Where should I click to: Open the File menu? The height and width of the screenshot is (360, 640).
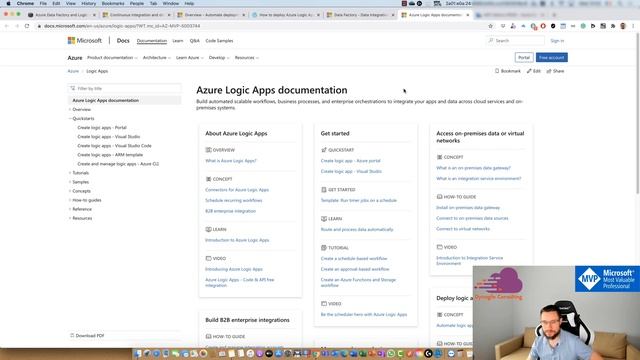coord(43,3)
